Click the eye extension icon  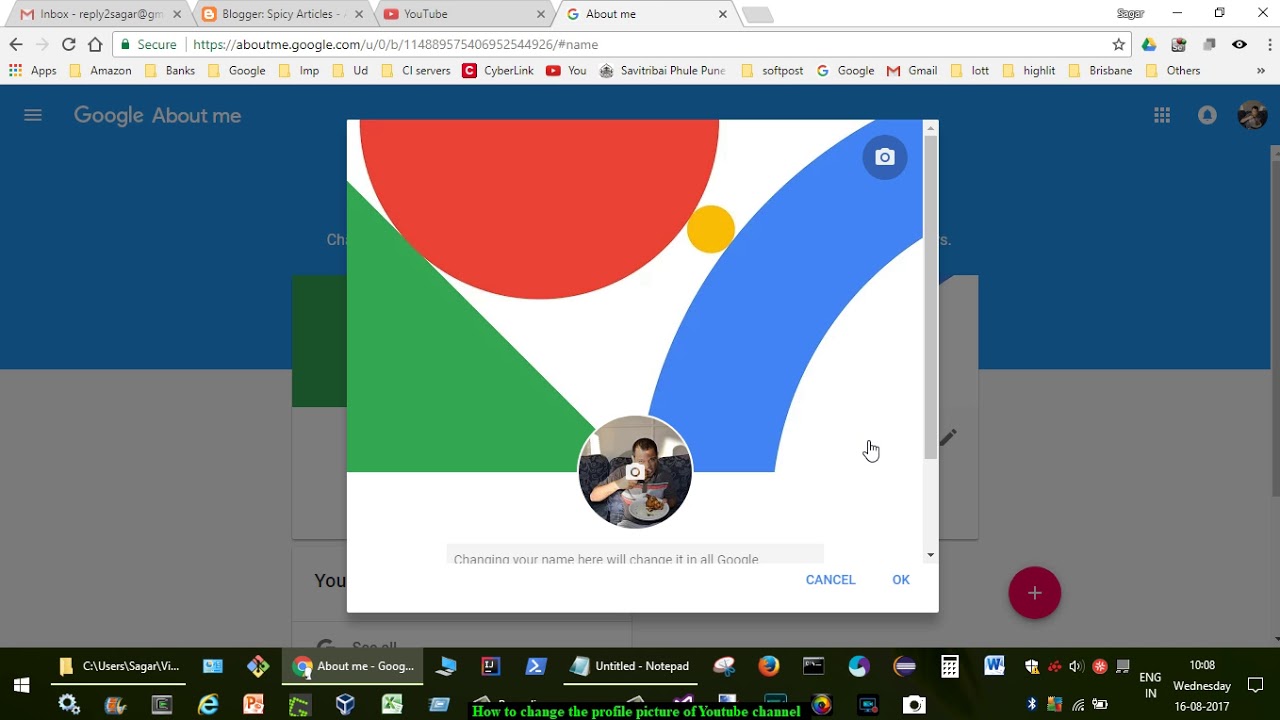1239,44
